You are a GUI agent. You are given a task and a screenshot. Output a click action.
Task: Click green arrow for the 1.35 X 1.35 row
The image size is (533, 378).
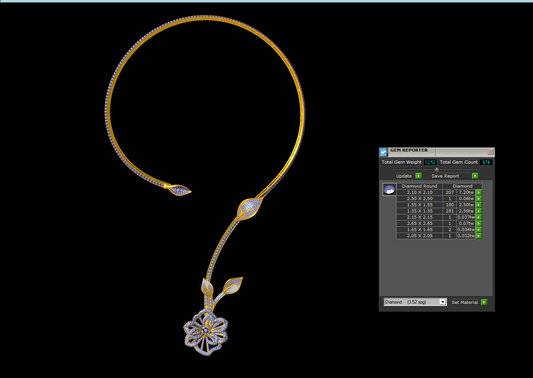click(479, 211)
